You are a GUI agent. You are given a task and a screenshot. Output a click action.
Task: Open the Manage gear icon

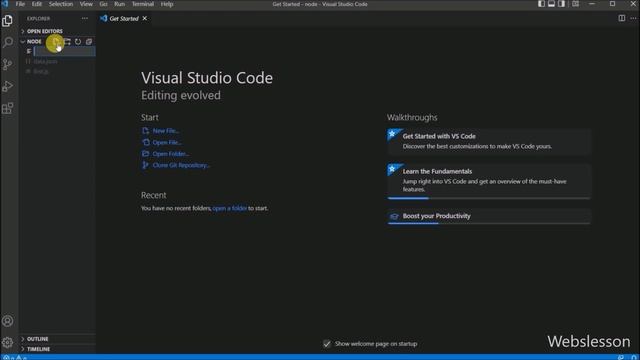tap(7, 342)
